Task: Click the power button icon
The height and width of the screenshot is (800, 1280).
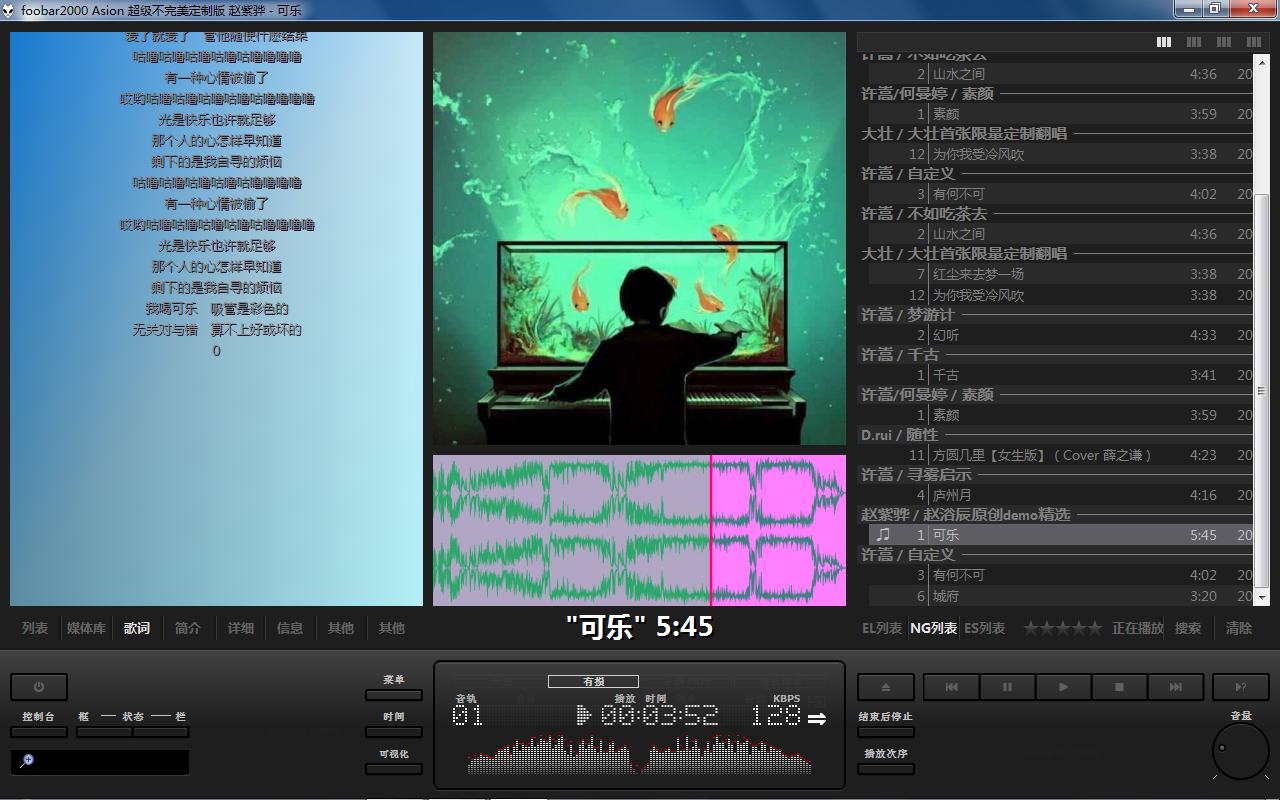Action: [x=39, y=687]
